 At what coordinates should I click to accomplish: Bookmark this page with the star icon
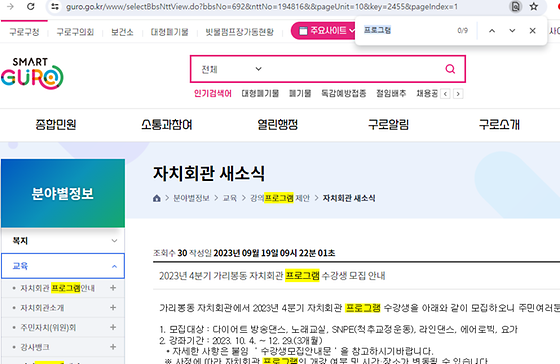[x=534, y=6]
